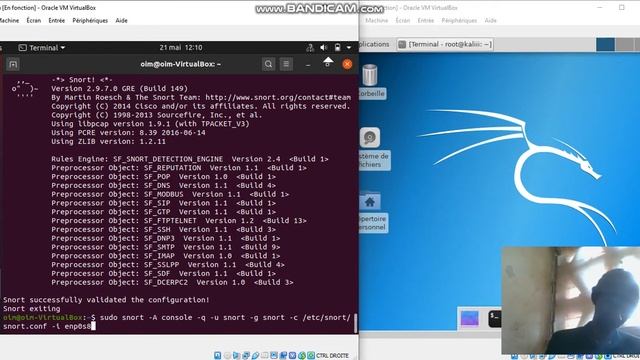The height and width of the screenshot is (360, 640).
Task: Open the Machine menu in right VirtualBox window
Action: point(376,20)
